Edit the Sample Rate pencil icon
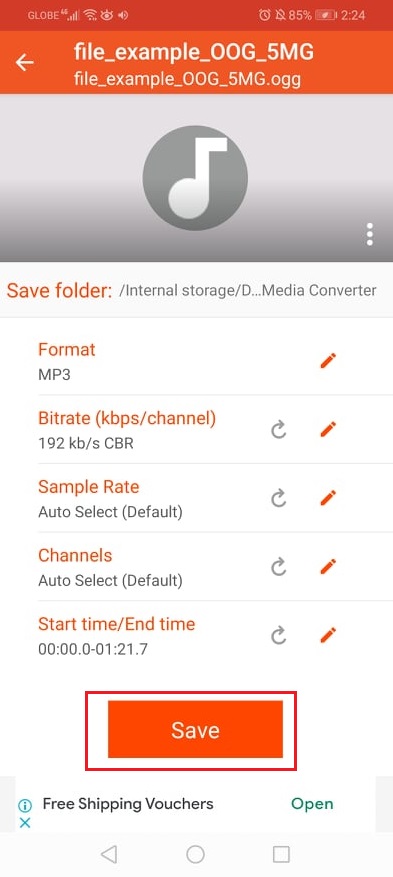The height and width of the screenshot is (877, 393). [x=328, y=498]
